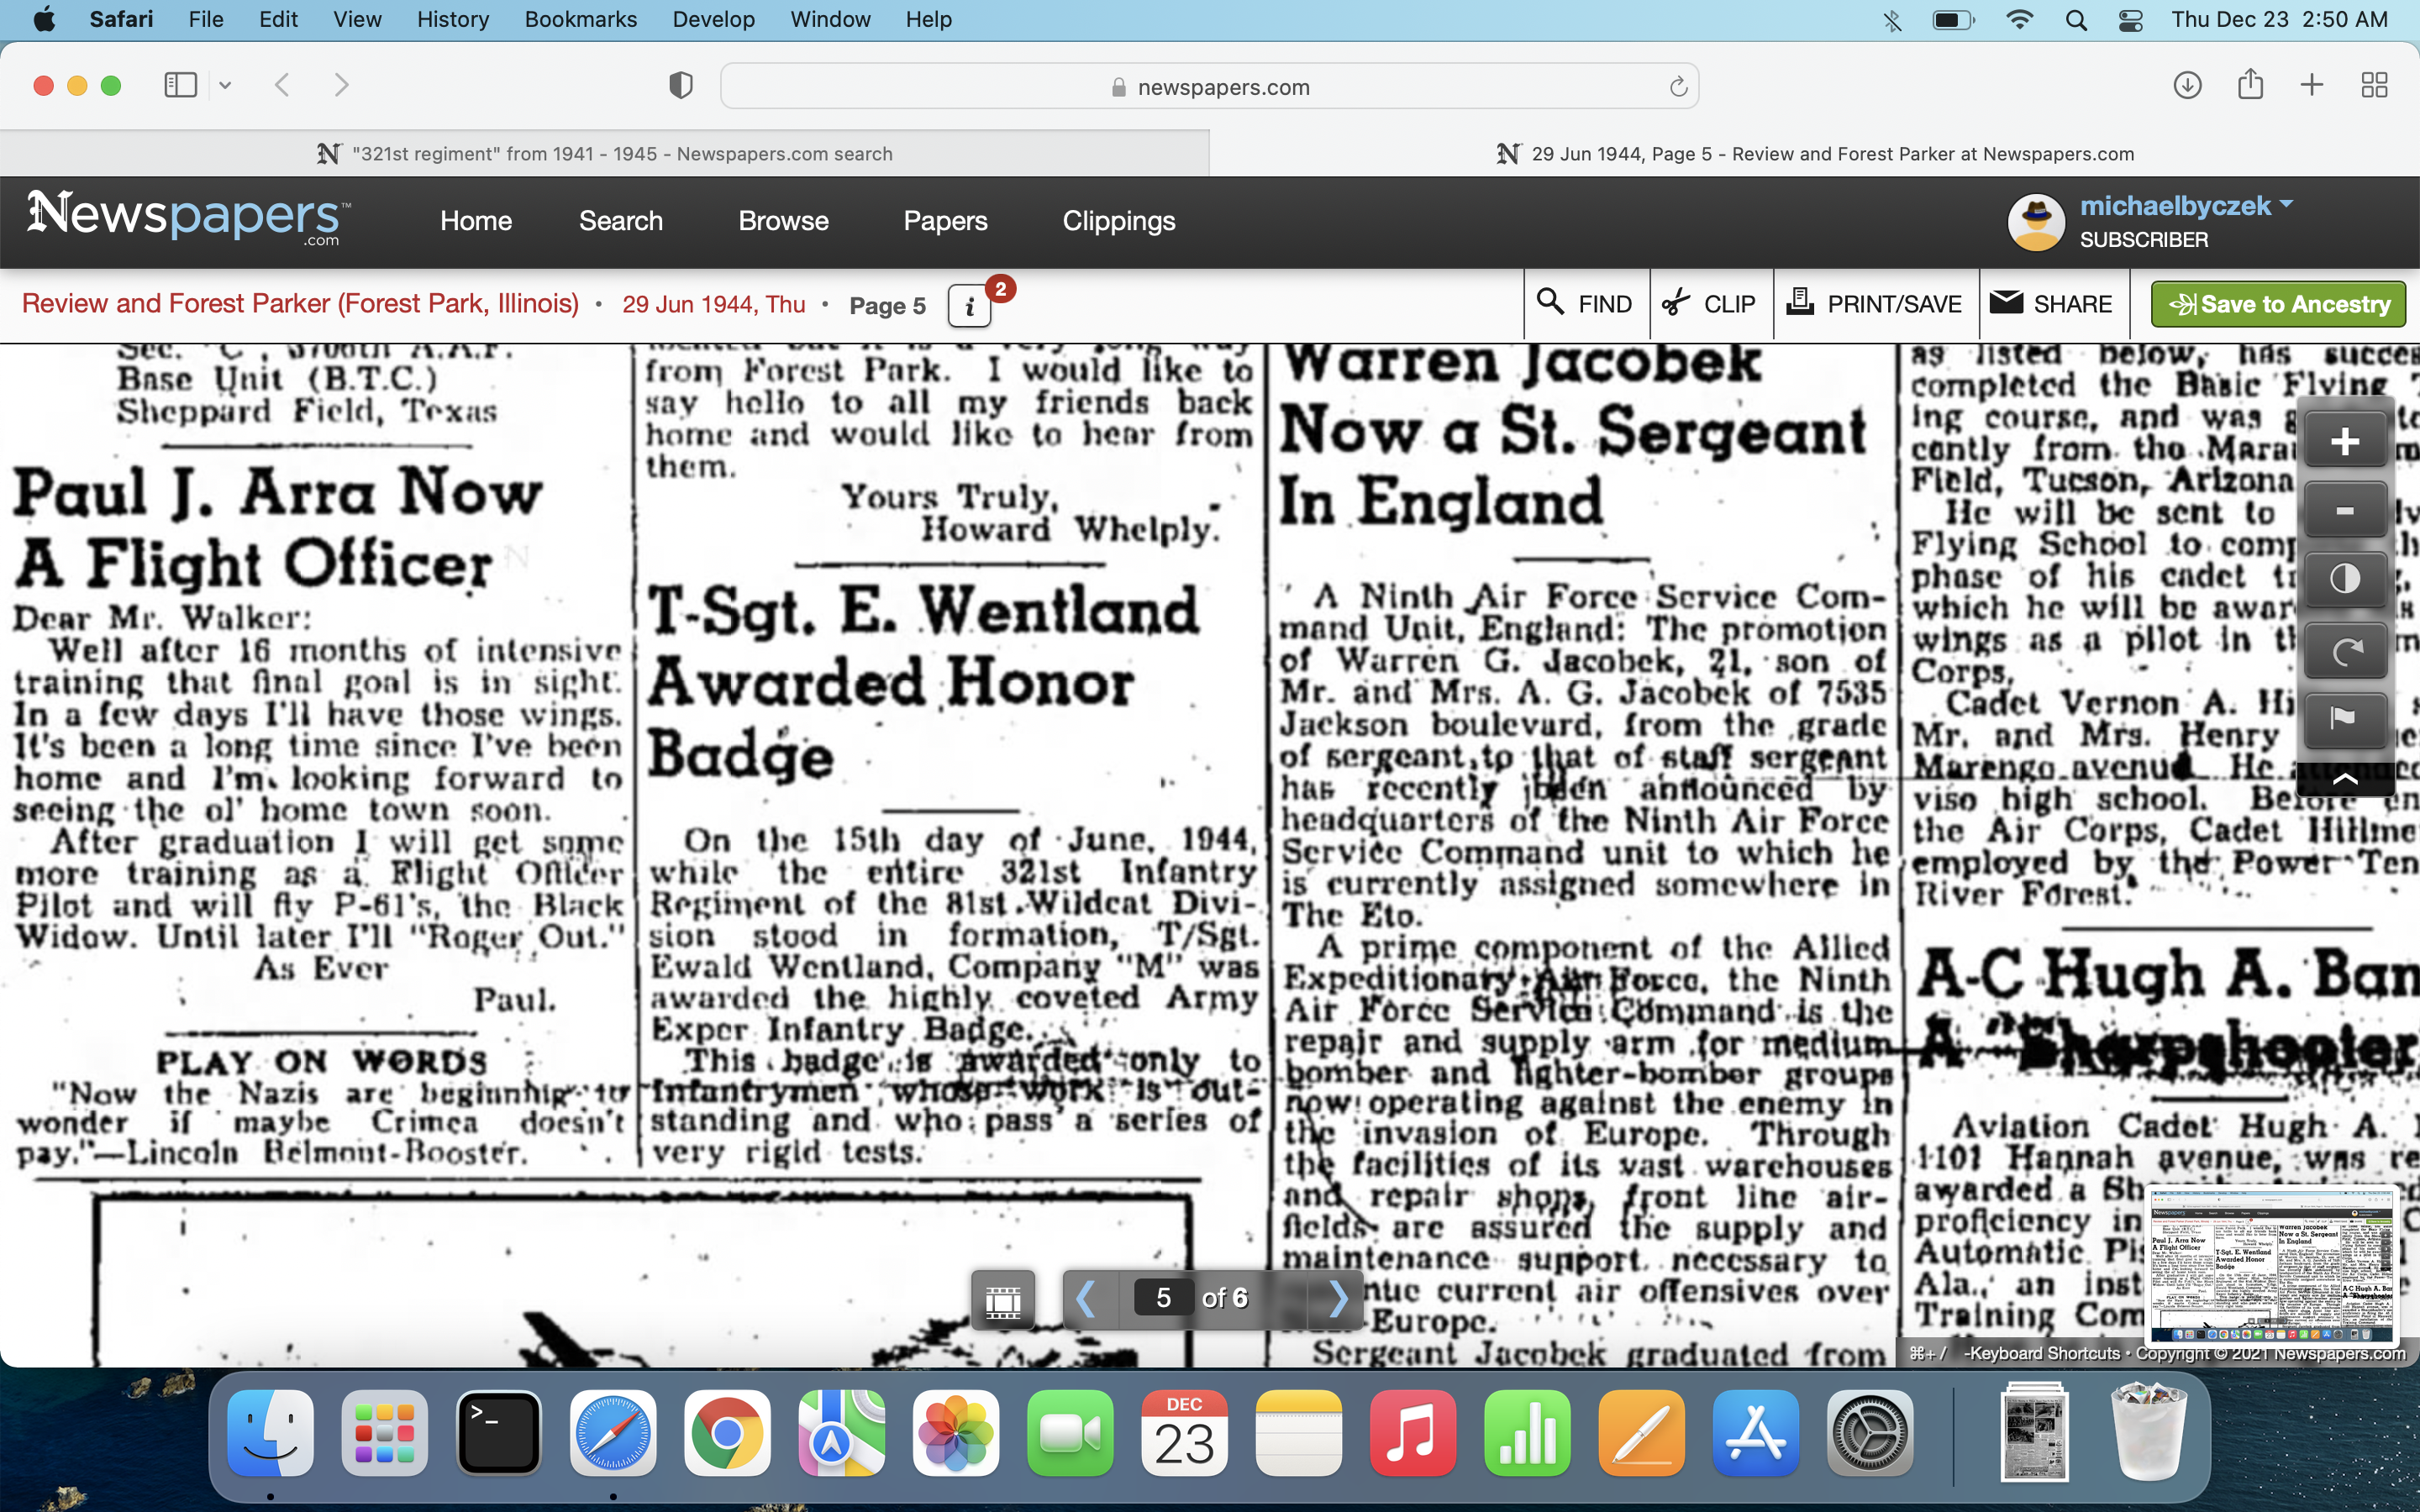
Task: Rotate the newspaper page image
Action: coord(2345,651)
